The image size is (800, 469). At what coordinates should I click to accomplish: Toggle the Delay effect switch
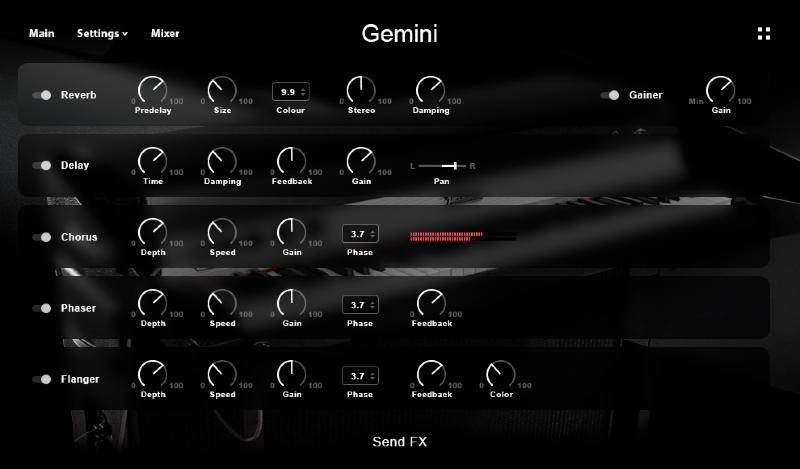[x=42, y=165]
